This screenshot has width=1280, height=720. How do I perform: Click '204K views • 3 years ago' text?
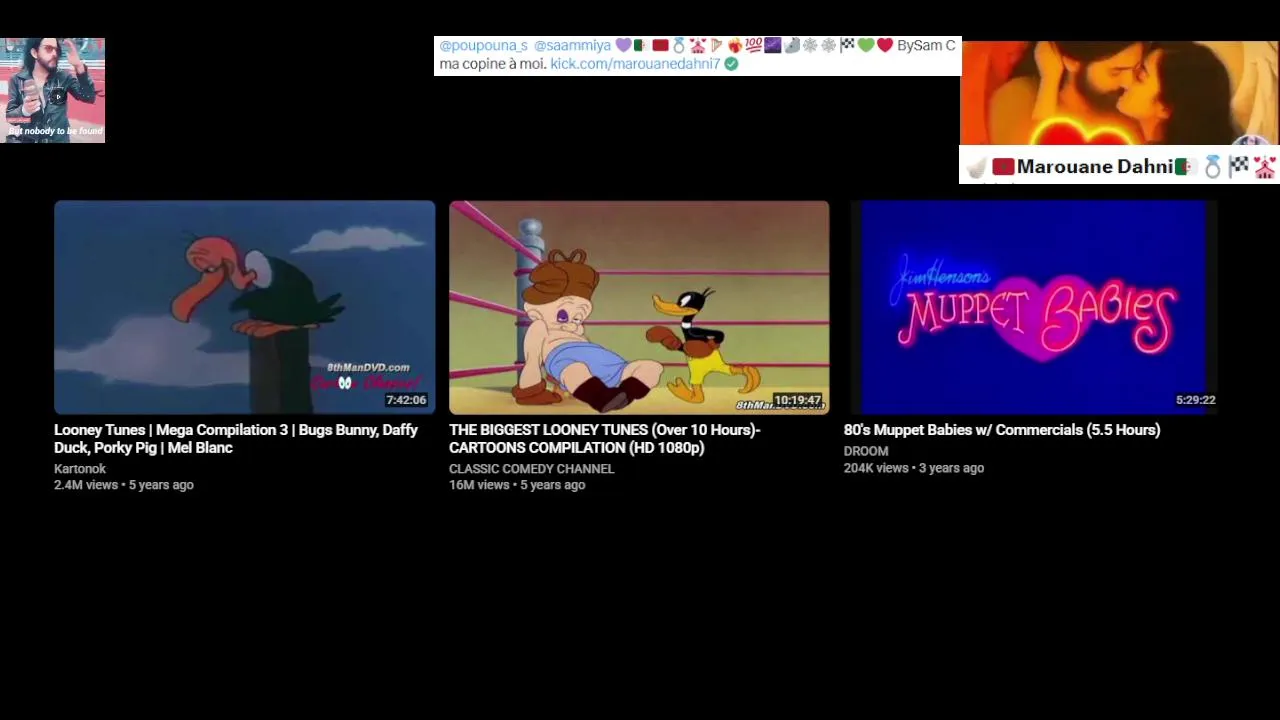[914, 468]
